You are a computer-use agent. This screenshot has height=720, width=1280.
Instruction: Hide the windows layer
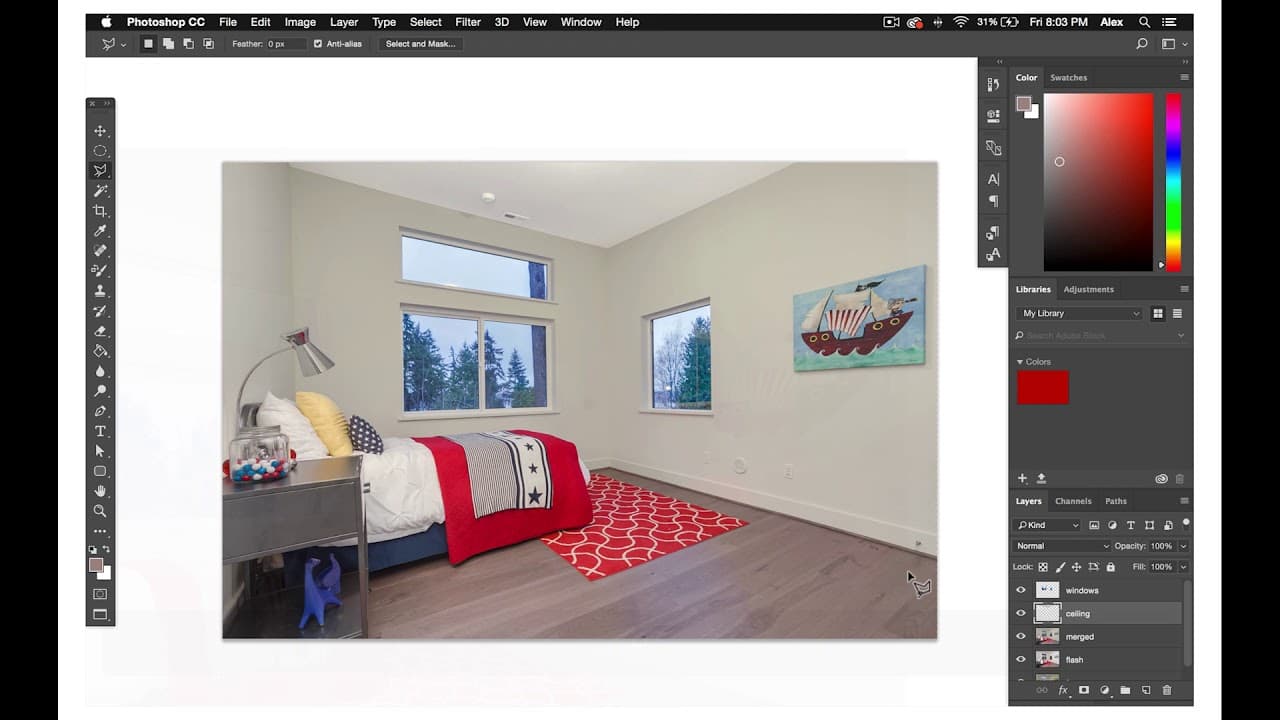(x=1021, y=590)
